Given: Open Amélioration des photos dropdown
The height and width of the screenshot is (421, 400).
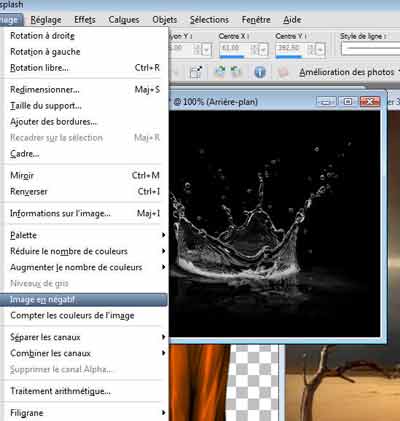Looking at the screenshot, I should tap(349, 72).
